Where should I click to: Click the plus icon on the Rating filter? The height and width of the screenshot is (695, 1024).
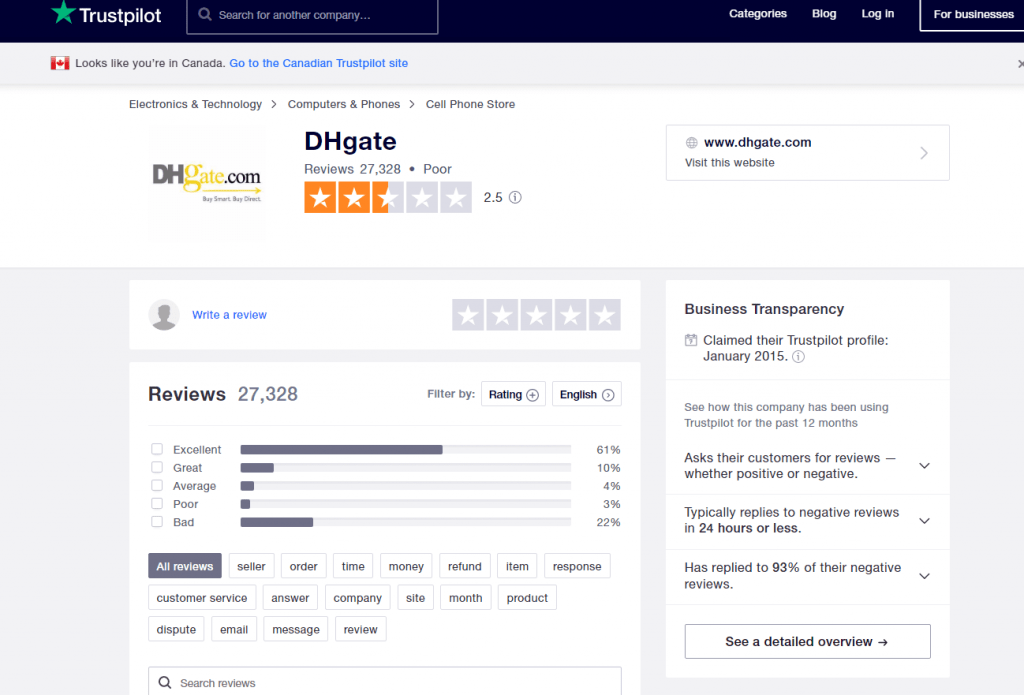click(531, 393)
